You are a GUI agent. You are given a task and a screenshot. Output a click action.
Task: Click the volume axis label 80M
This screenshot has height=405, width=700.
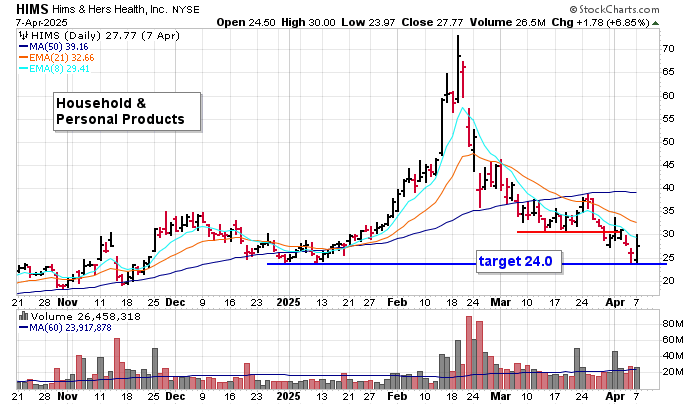click(673, 324)
